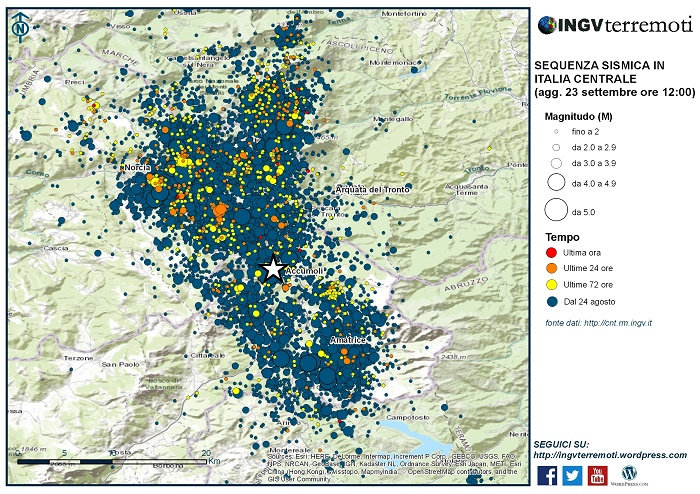Open the WordPress.com logo

point(629,474)
